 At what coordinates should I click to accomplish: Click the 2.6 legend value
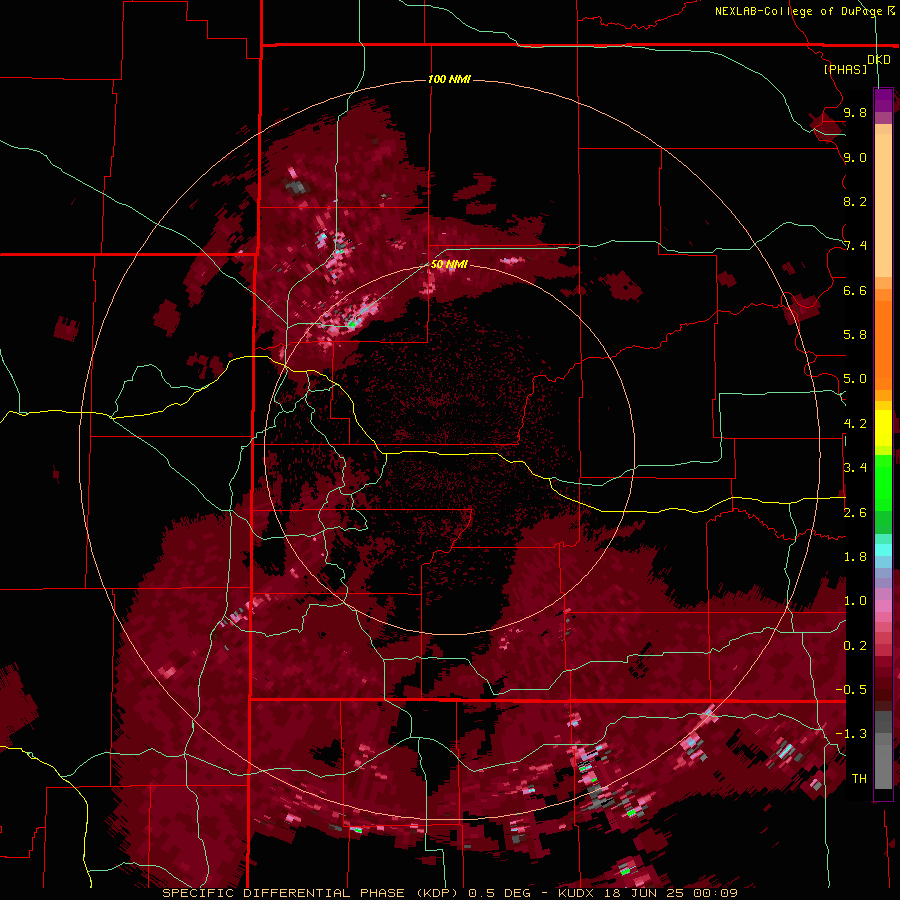855,513
